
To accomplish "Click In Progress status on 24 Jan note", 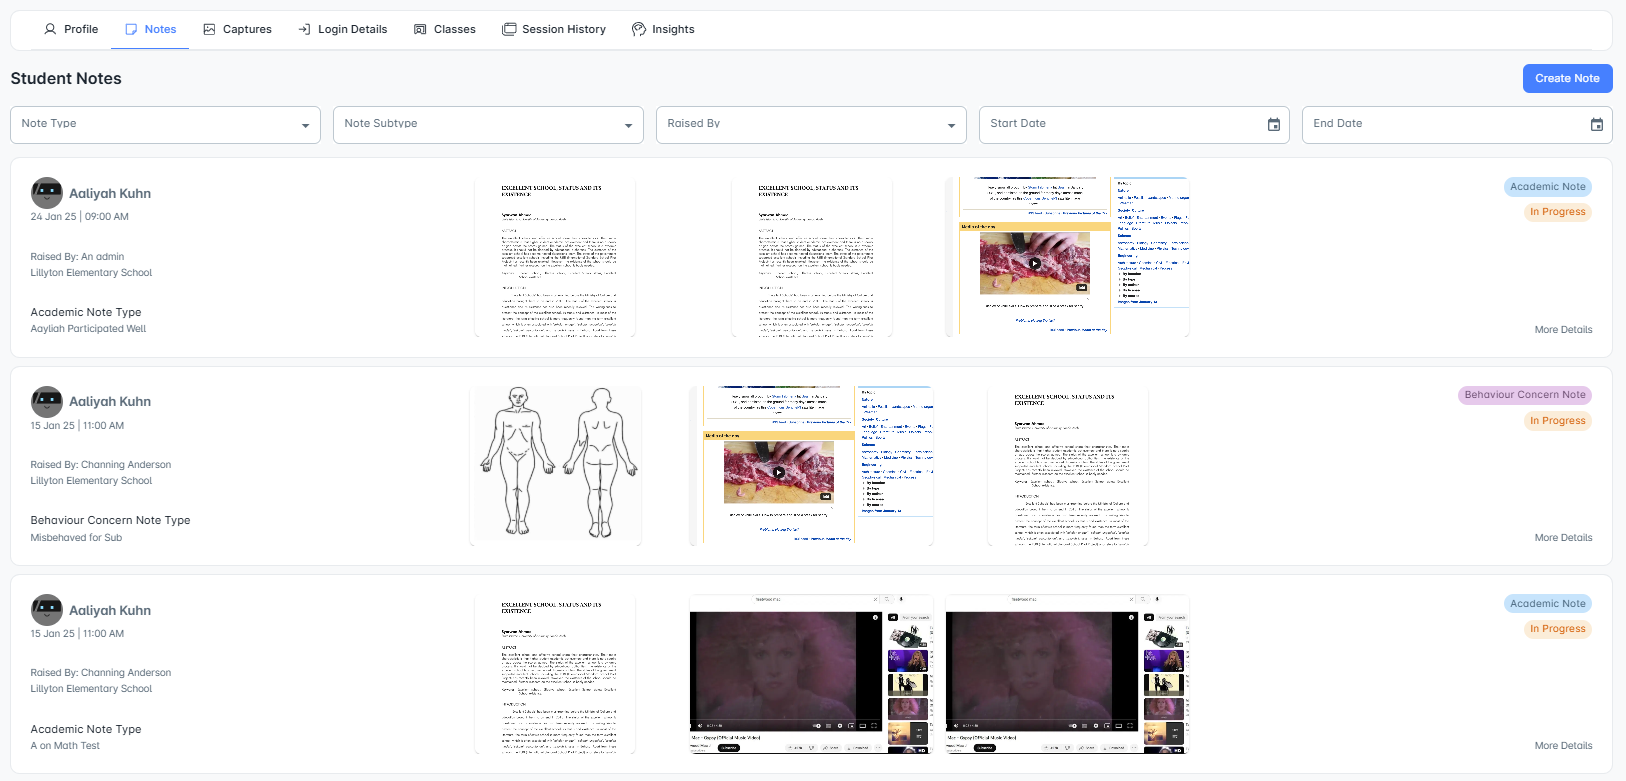I will [1558, 212].
